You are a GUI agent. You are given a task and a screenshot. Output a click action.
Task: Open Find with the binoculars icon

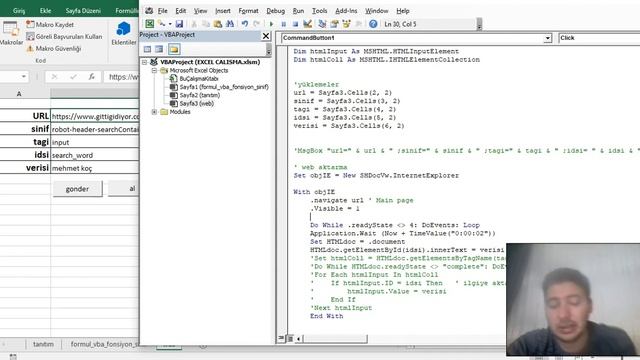(230, 24)
